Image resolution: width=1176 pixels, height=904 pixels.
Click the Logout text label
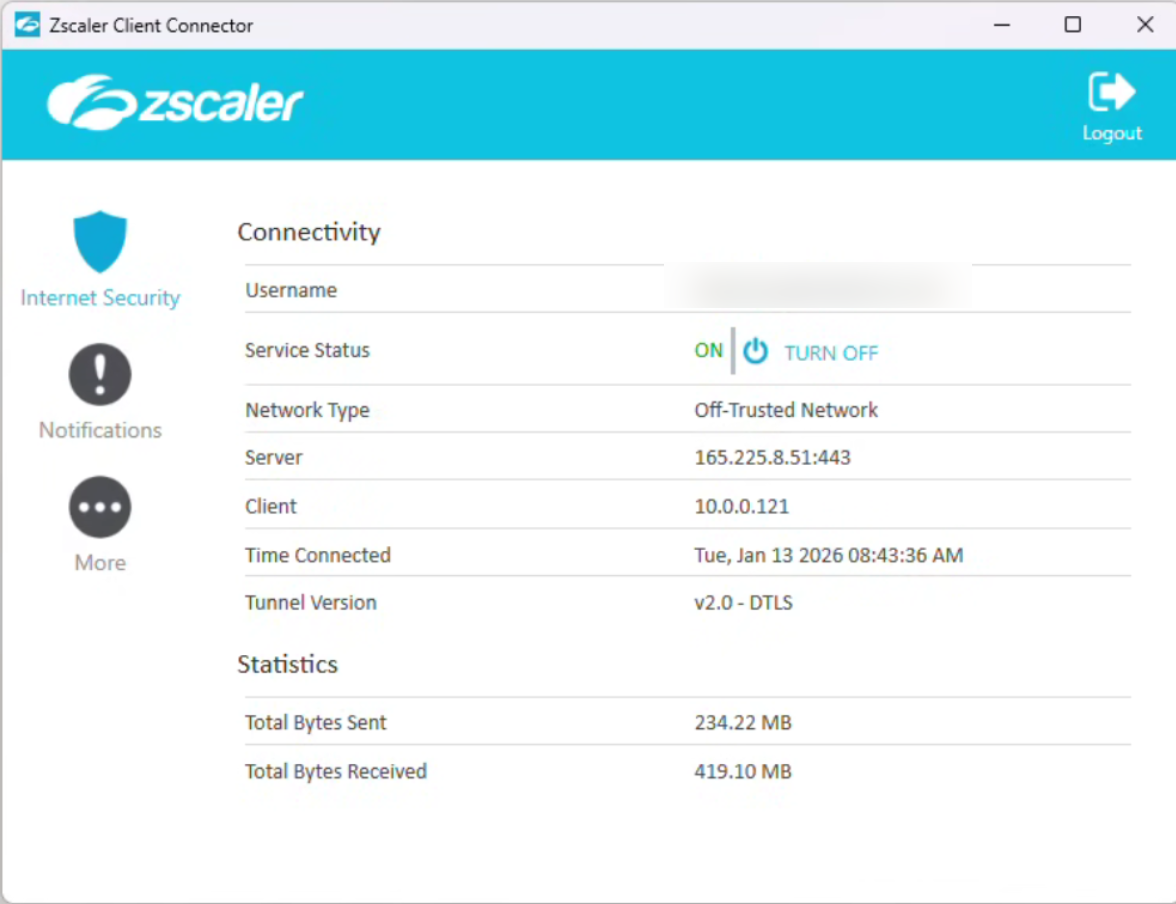click(1112, 134)
